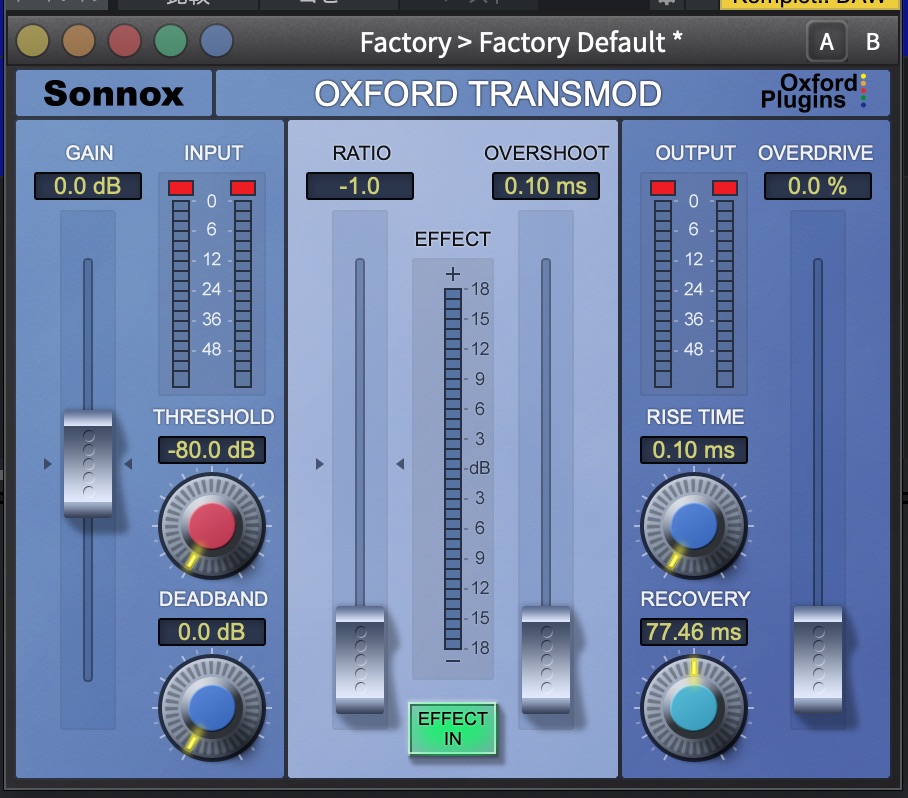Click the Overdrive percentage readout
Image resolution: width=908 pixels, height=798 pixels.
[816, 187]
